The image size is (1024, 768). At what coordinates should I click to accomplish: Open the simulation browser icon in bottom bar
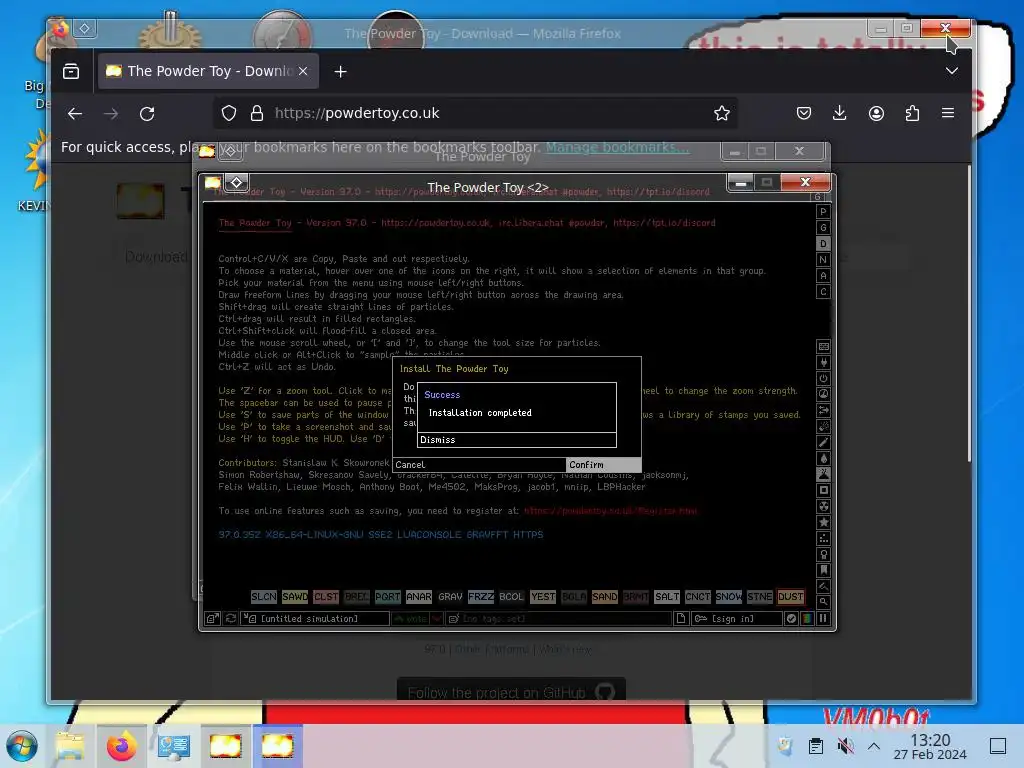tap(213, 618)
